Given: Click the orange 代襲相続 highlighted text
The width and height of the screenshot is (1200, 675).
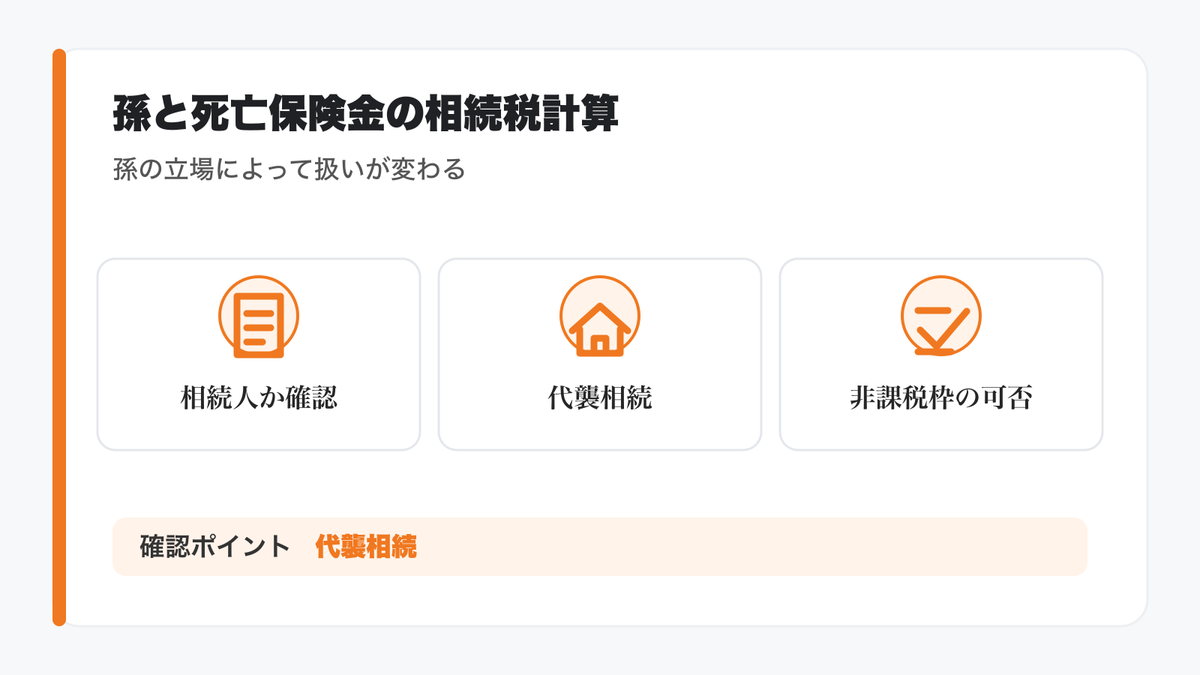Looking at the screenshot, I should click(x=366, y=547).
